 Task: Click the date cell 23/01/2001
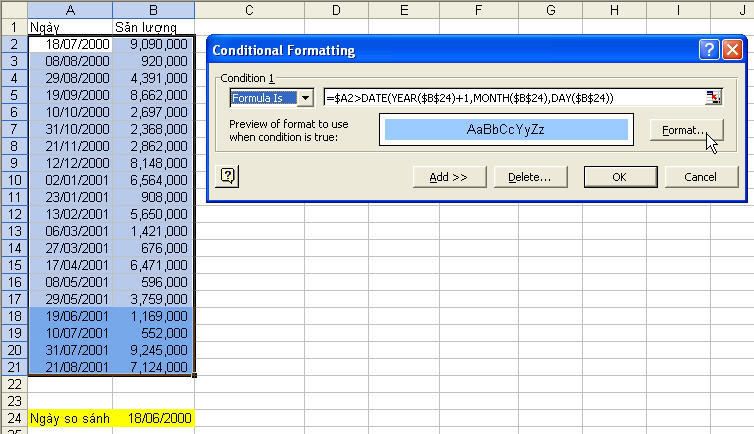(x=70, y=197)
